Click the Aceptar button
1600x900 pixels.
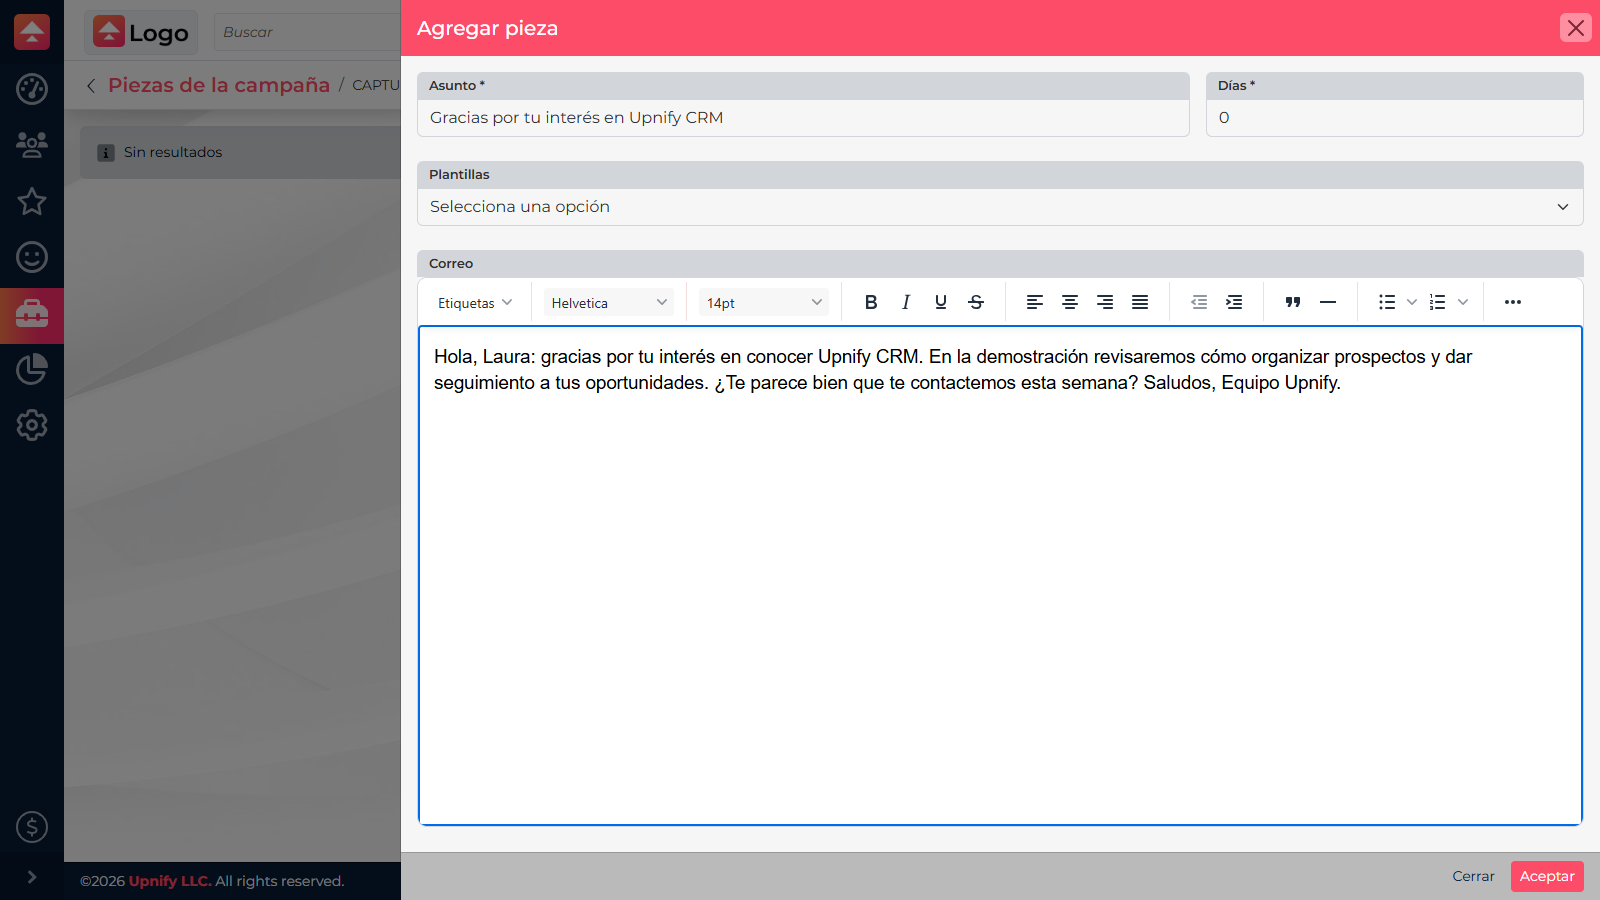pos(1547,876)
